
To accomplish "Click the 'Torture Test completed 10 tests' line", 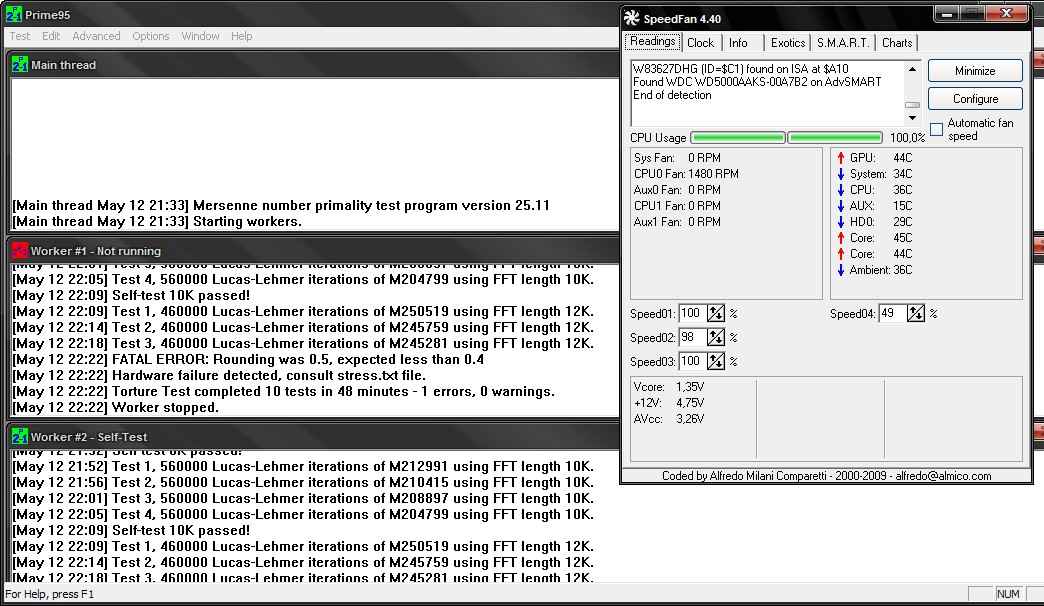I will point(284,392).
